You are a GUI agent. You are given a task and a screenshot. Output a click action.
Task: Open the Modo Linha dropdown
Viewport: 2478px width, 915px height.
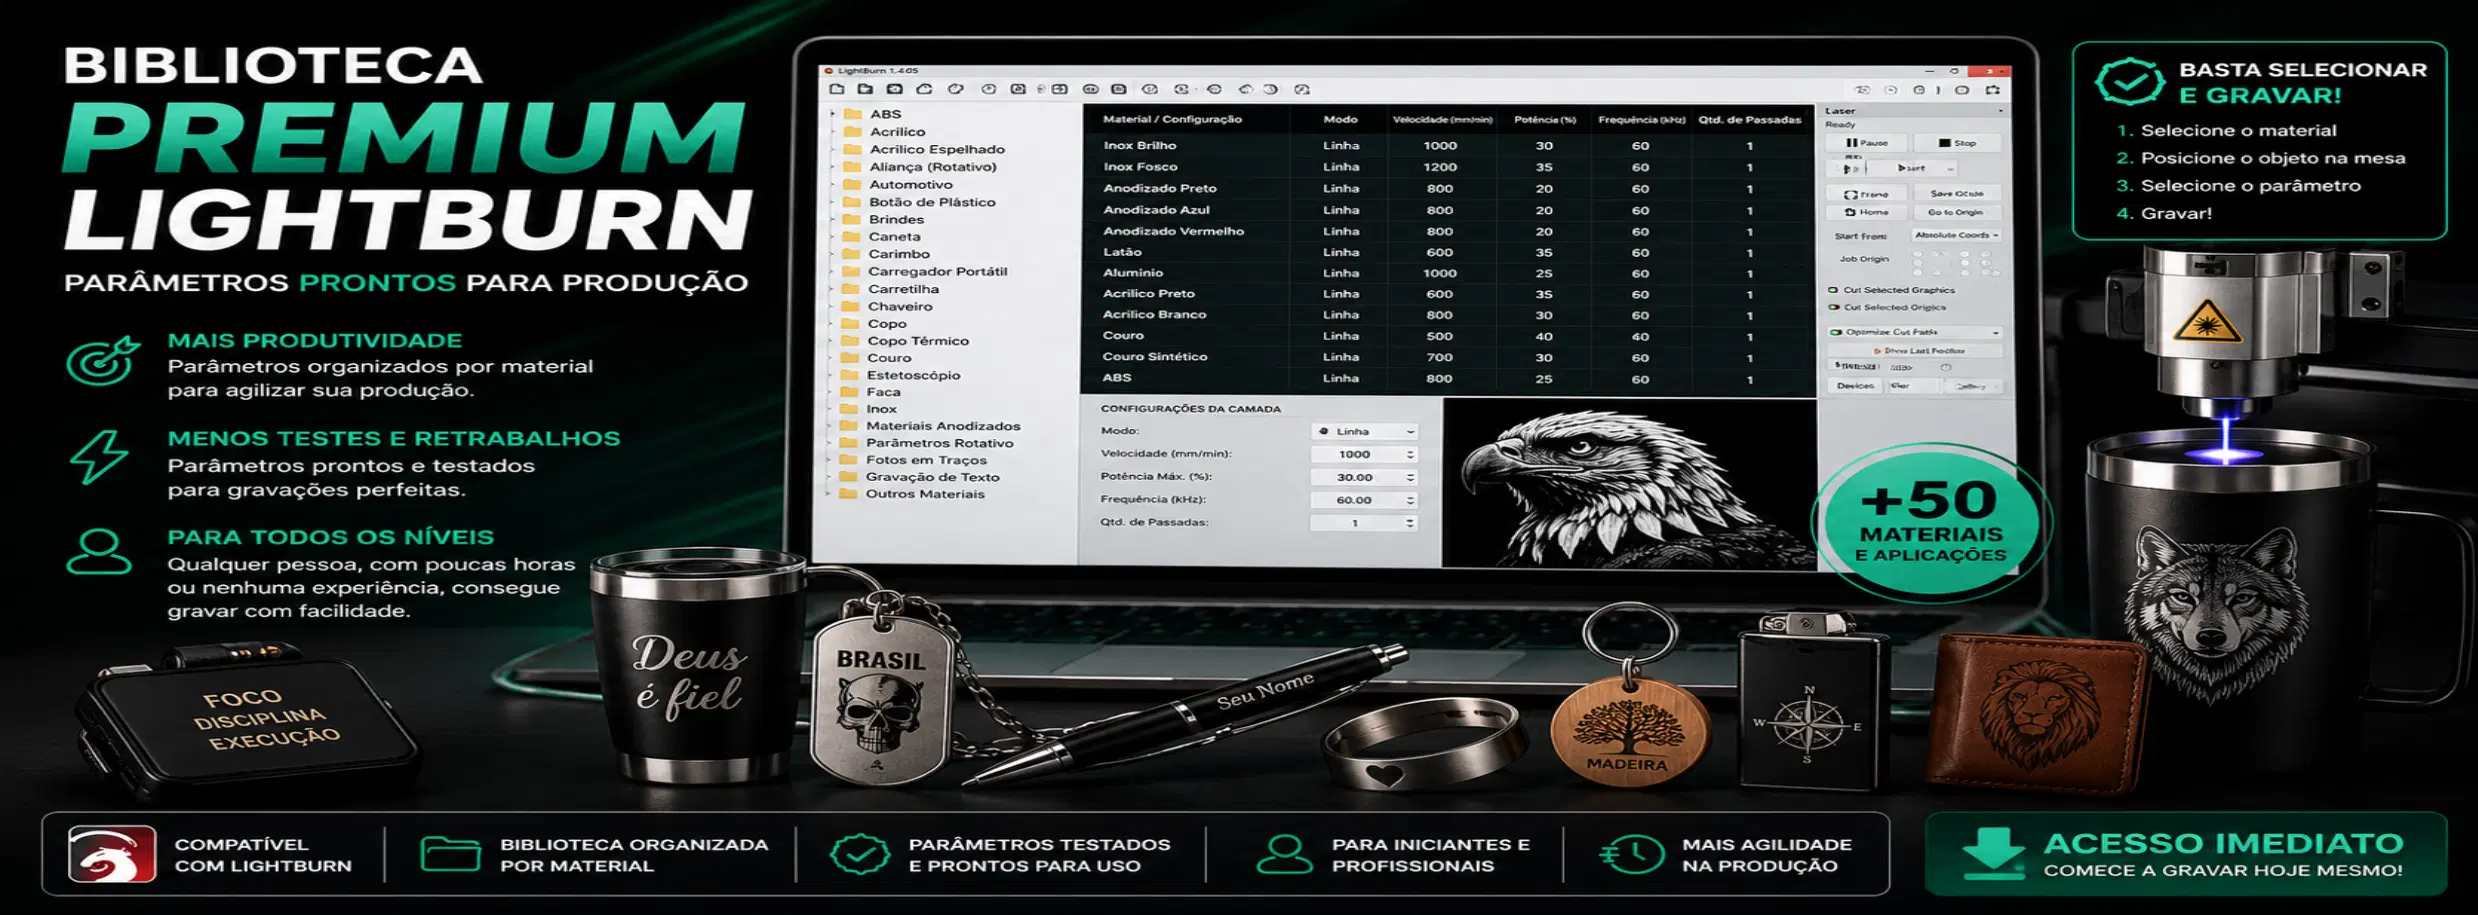pos(1365,431)
